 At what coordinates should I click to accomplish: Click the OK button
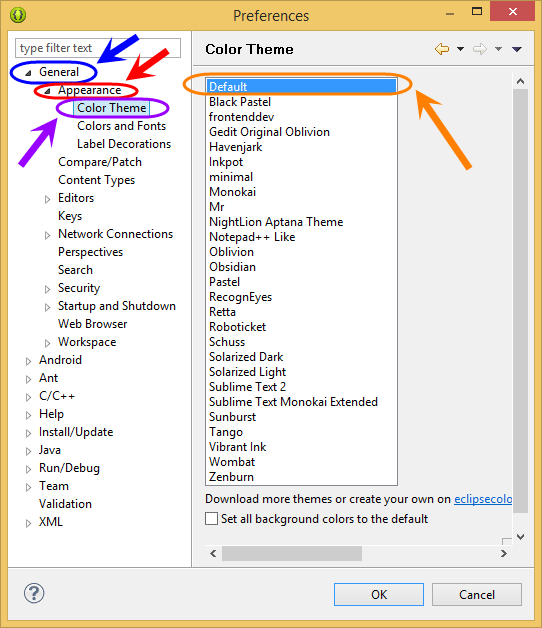(x=379, y=594)
